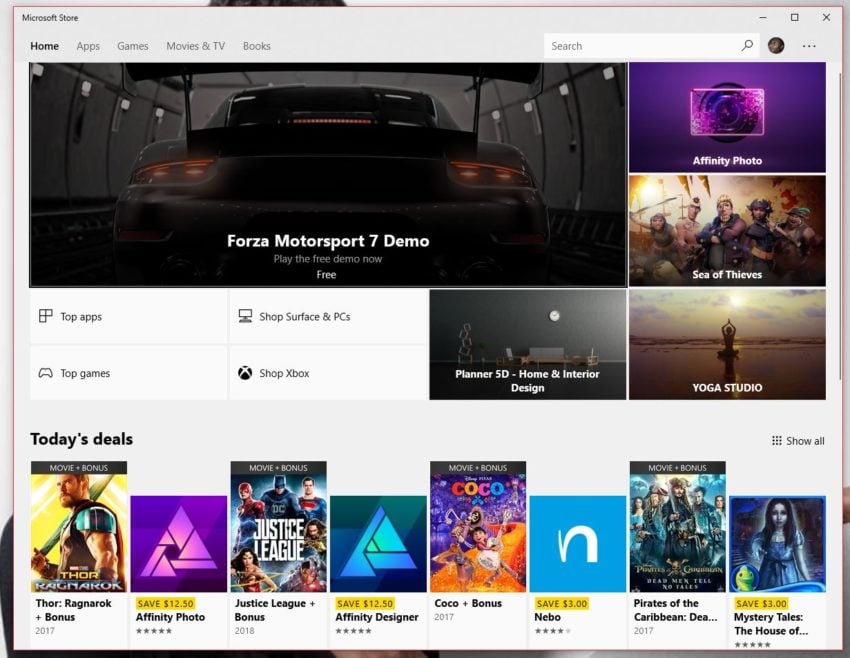The width and height of the screenshot is (850, 658).
Task: Open the Affinity Photo app icon in deals
Action: pyautogui.click(x=179, y=544)
